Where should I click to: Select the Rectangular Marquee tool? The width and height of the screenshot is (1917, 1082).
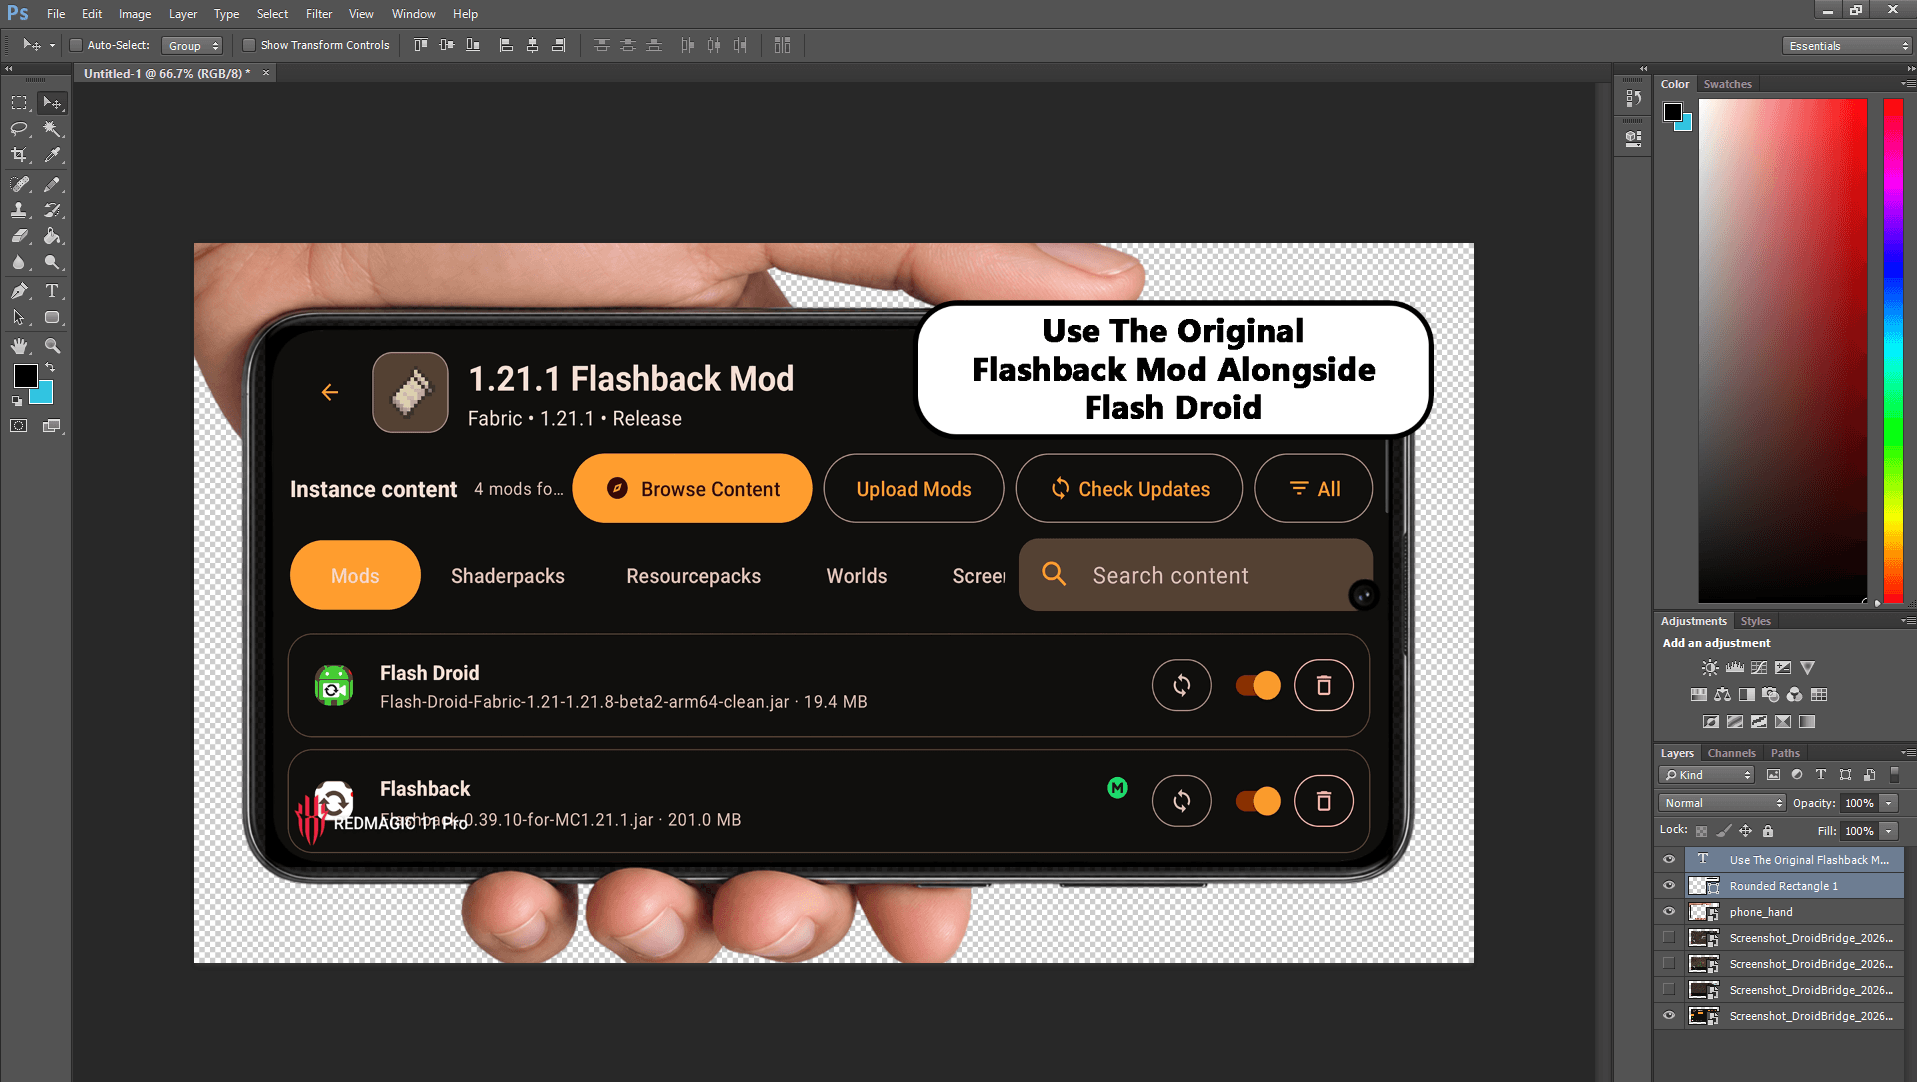click(19, 103)
